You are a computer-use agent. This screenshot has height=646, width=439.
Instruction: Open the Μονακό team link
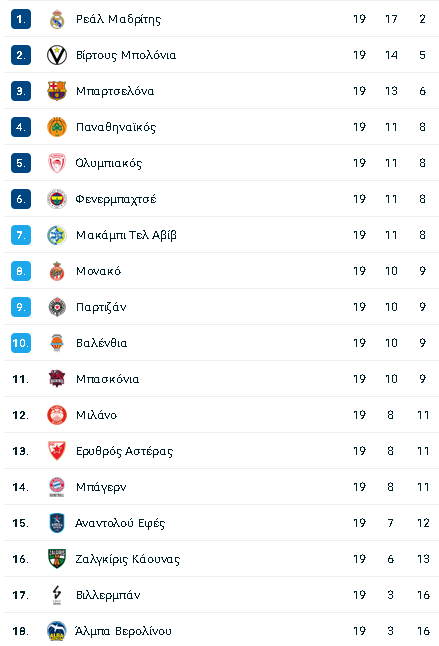tap(98, 271)
